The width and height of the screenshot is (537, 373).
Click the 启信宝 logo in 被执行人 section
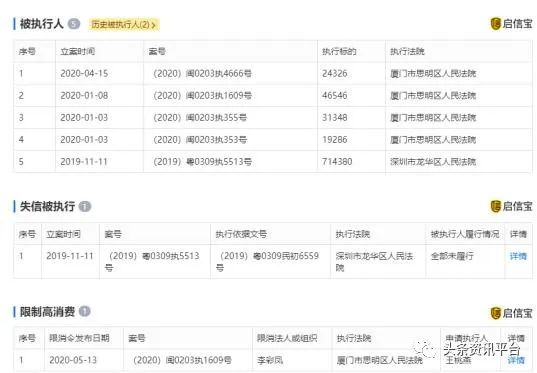(x=512, y=24)
